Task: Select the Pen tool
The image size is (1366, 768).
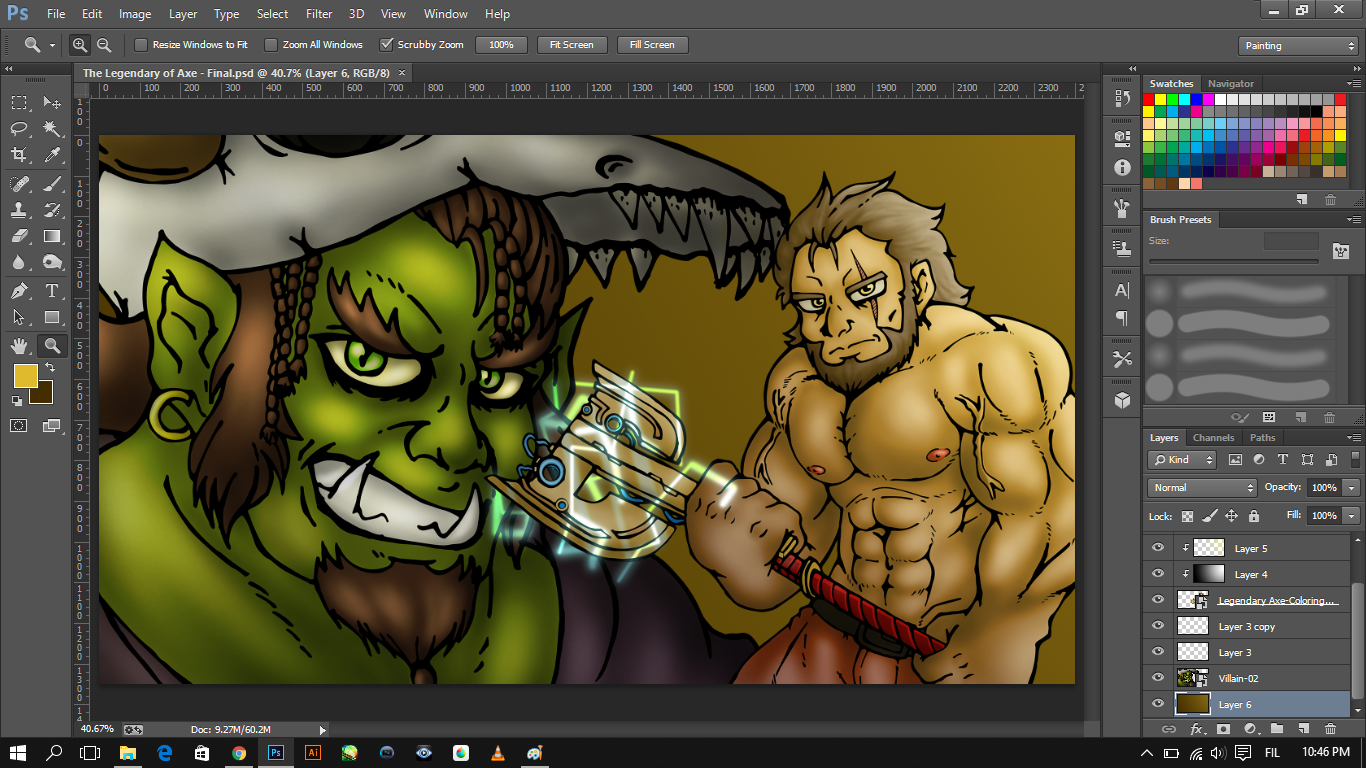Action: [x=19, y=291]
